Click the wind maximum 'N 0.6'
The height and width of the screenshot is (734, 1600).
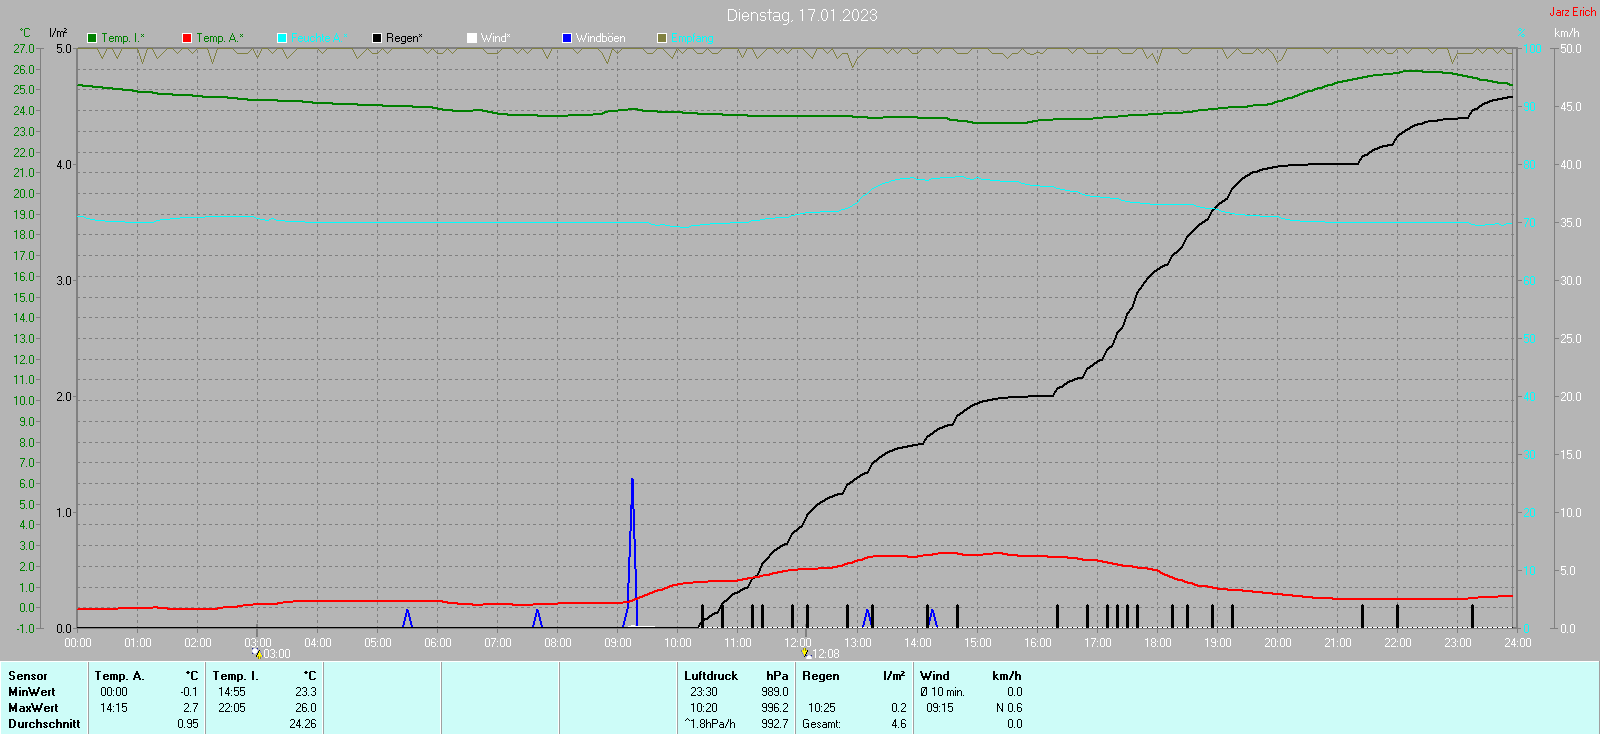pyautogui.click(x=1009, y=708)
